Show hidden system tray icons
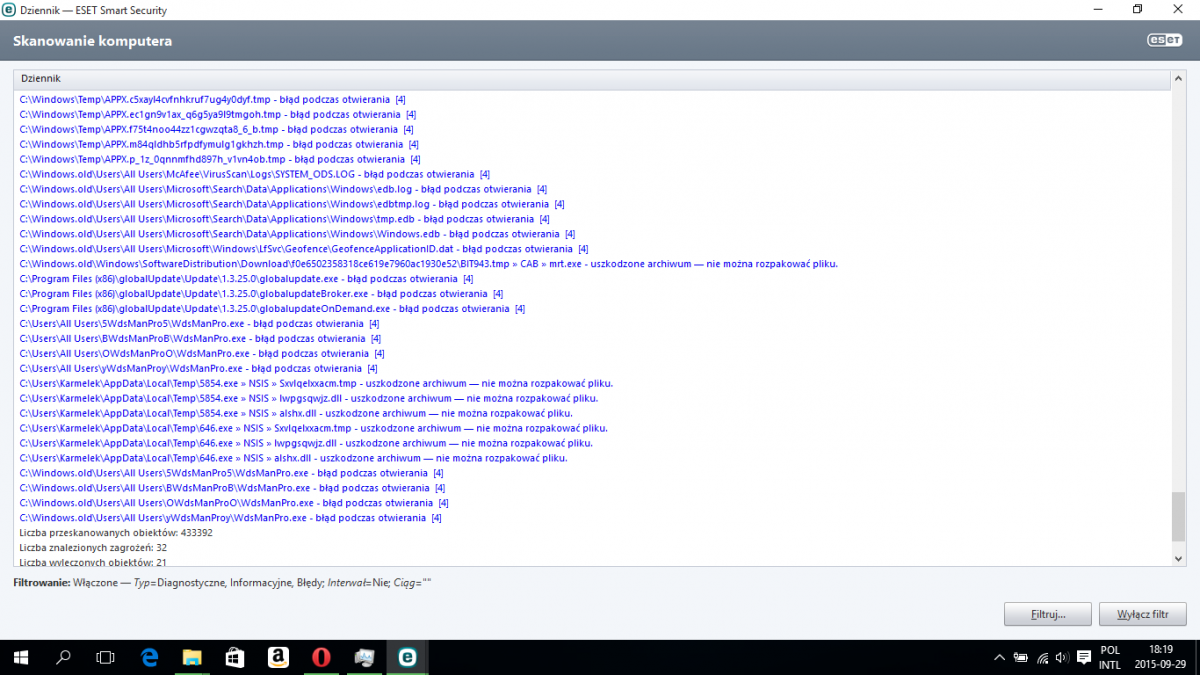Viewport: 1200px width, 675px height. 999,658
